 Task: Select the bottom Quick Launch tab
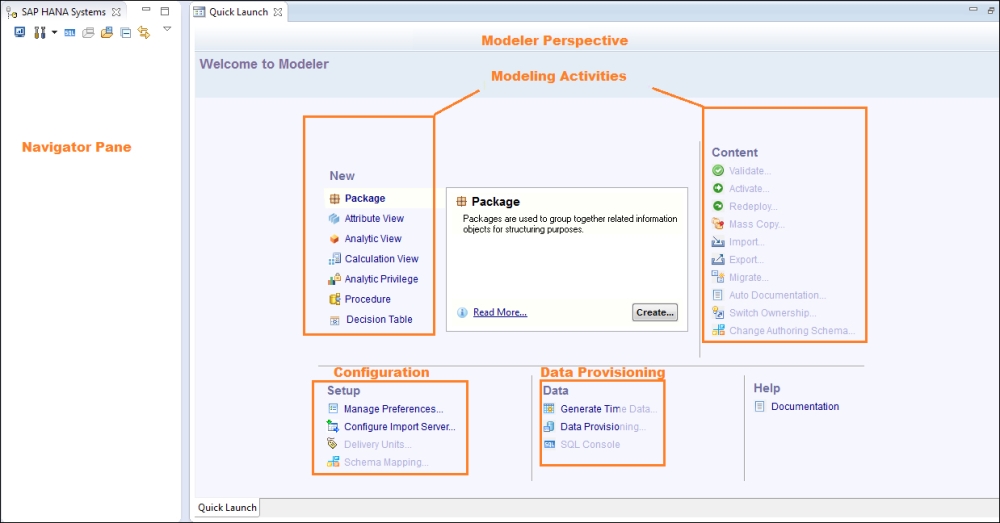pos(227,508)
